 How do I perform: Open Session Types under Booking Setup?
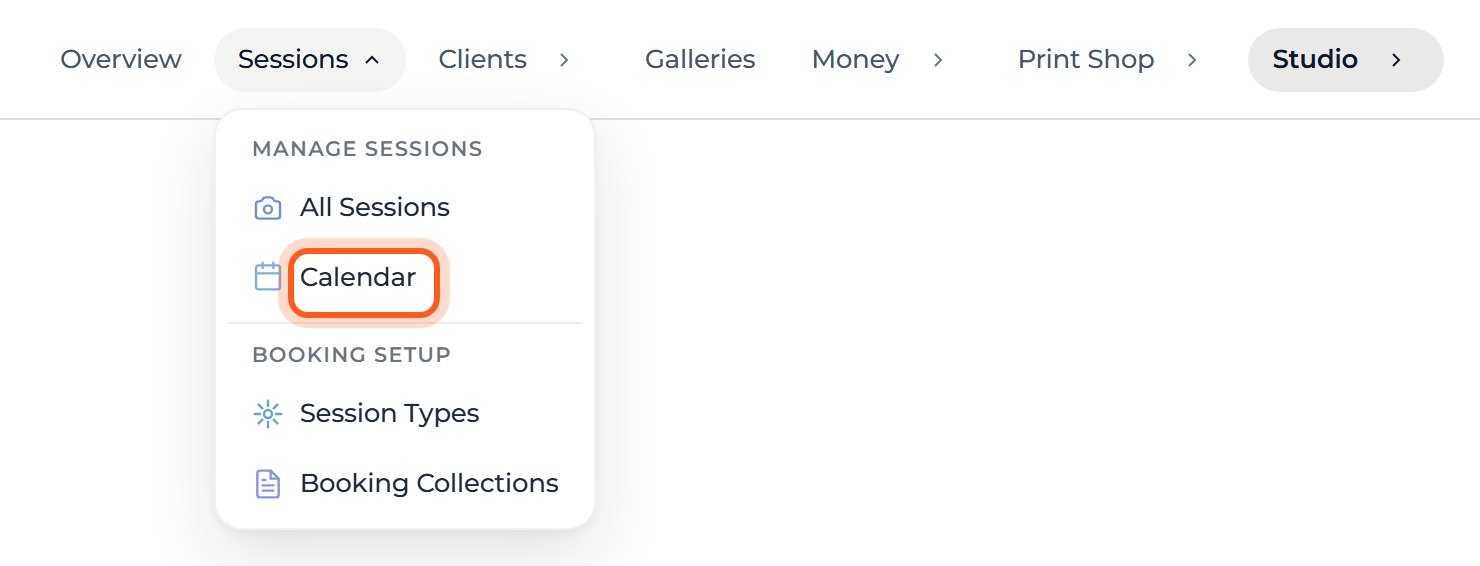(390, 414)
